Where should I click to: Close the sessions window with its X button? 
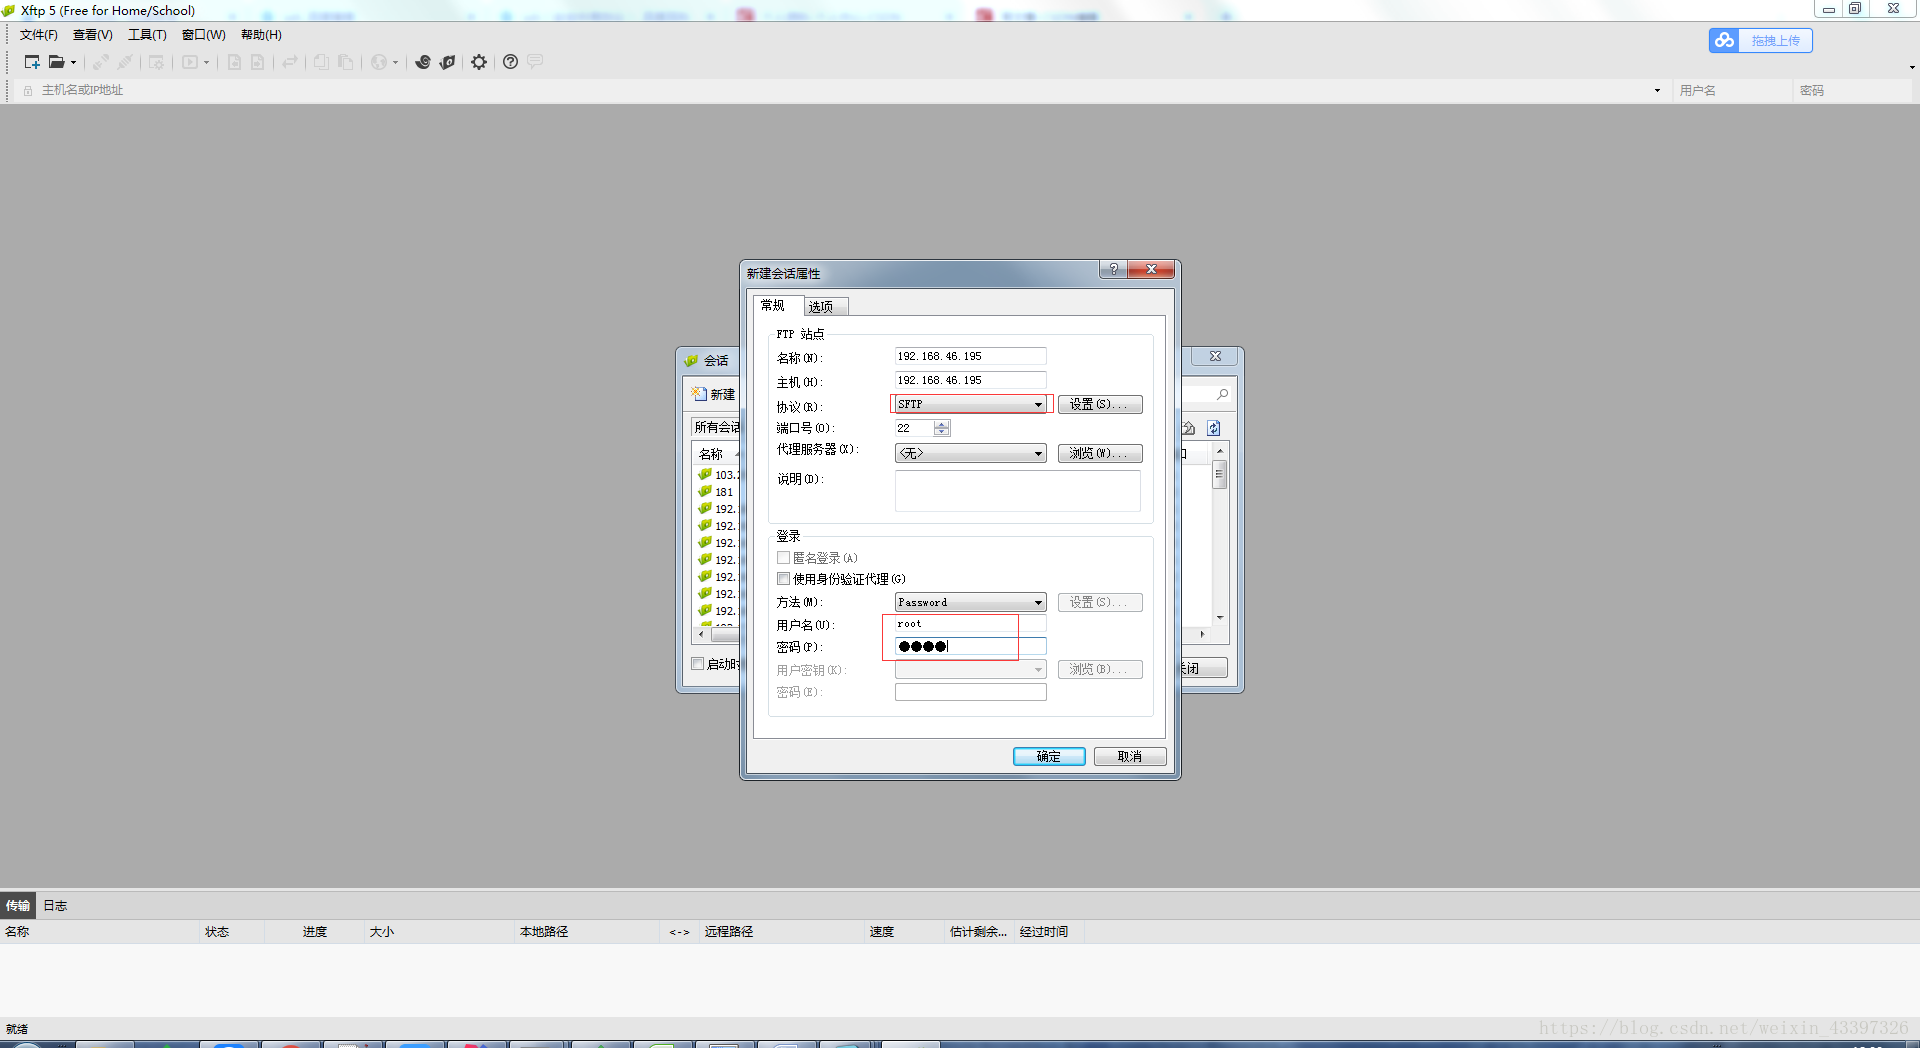point(1215,356)
